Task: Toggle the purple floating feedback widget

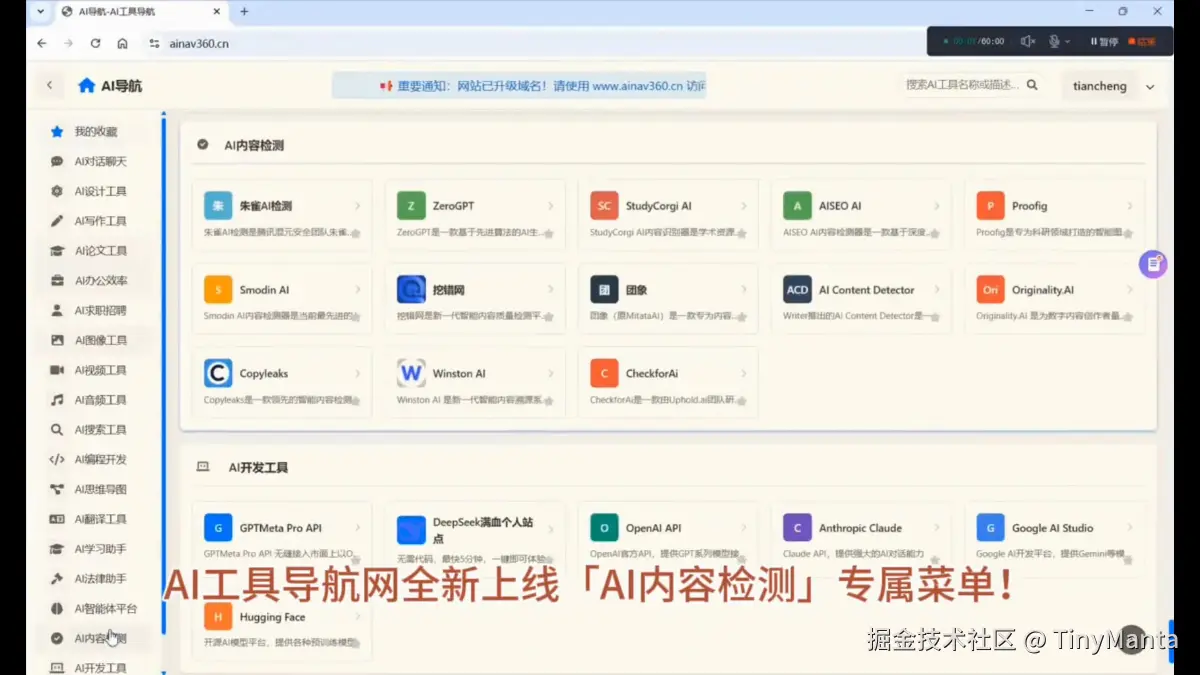Action: [x=1154, y=263]
